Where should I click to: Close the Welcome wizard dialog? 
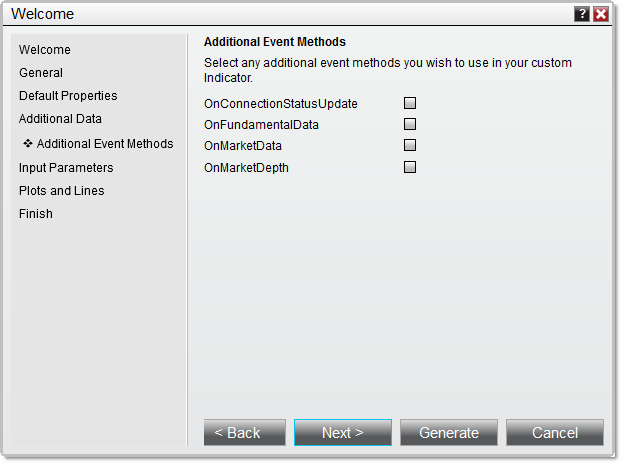point(601,14)
